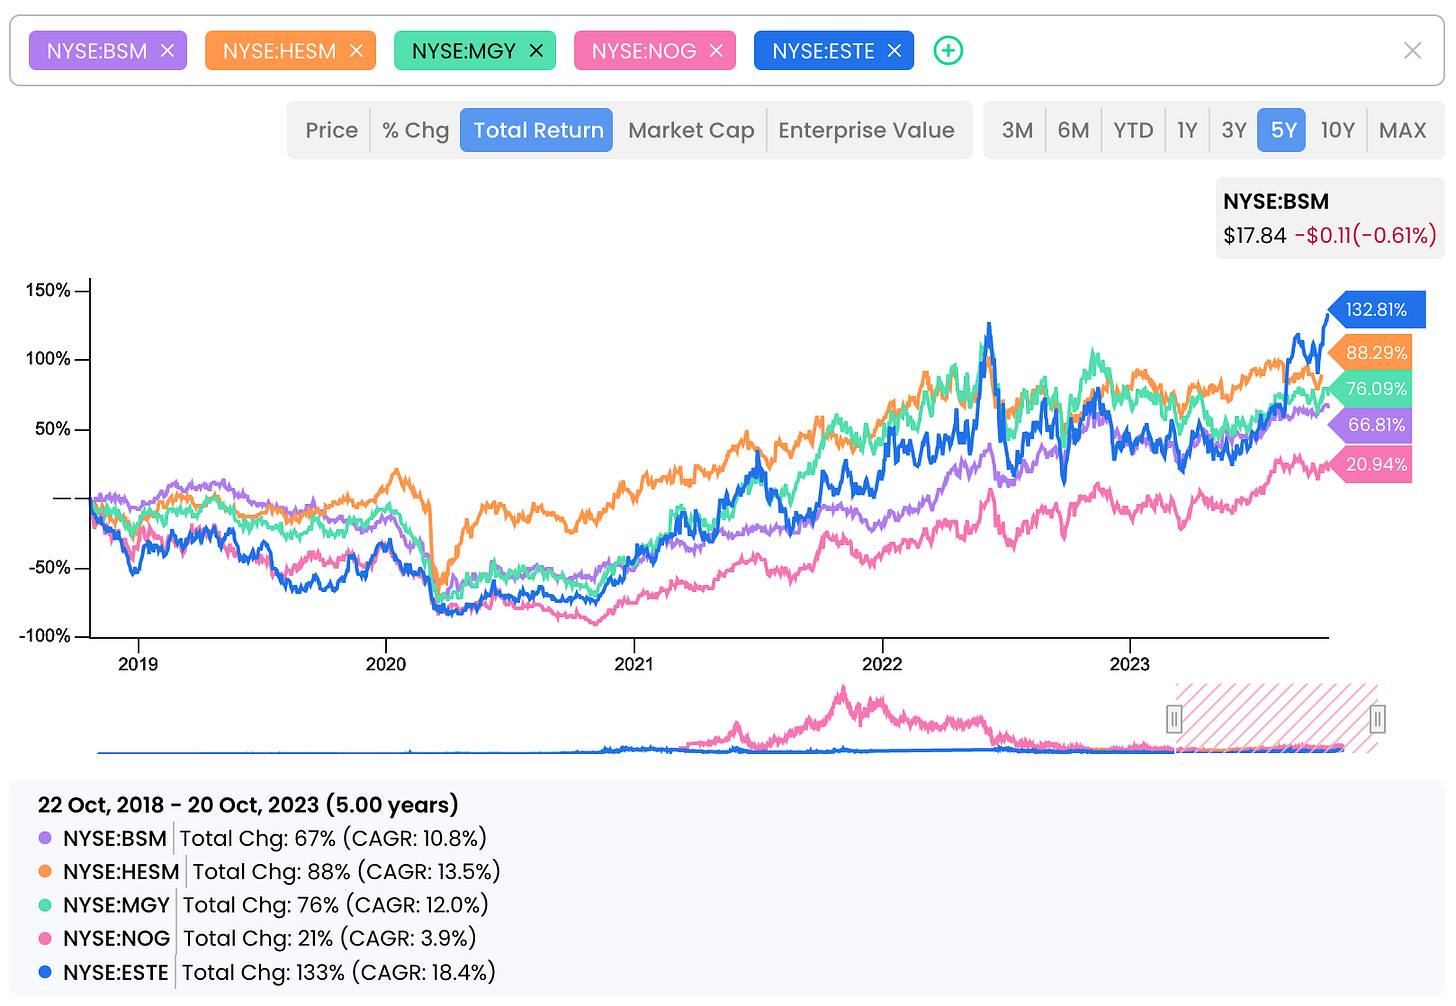1456x1006 pixels.
Task: Set time range to 3Y
Action: pos(1234,130)
